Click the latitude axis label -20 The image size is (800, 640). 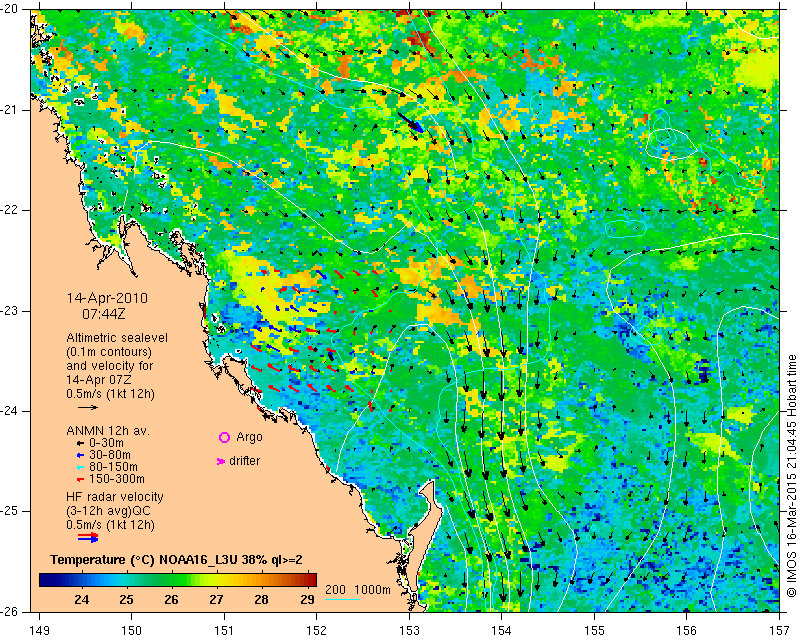point(11,9)
